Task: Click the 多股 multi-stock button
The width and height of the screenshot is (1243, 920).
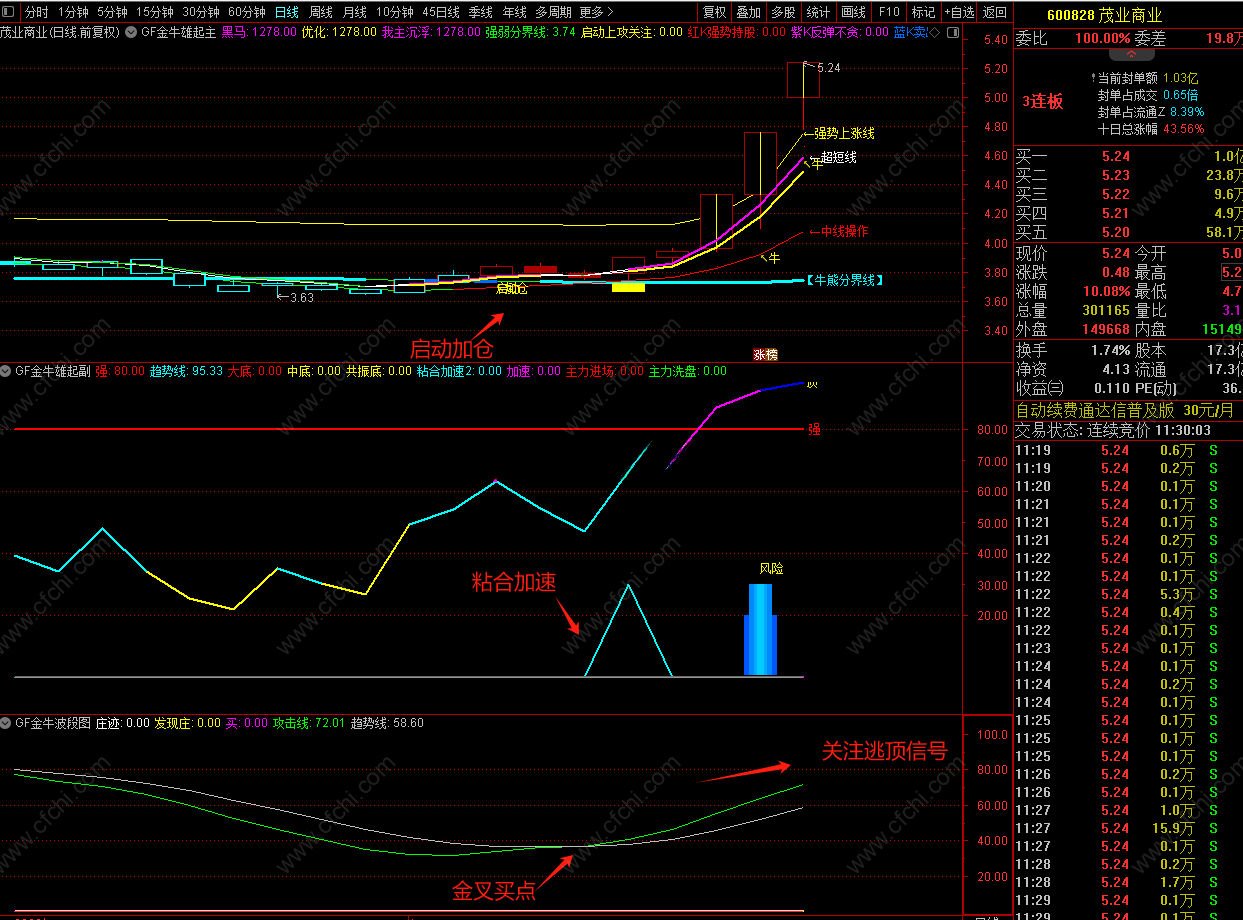Action: tap(783, 12)
